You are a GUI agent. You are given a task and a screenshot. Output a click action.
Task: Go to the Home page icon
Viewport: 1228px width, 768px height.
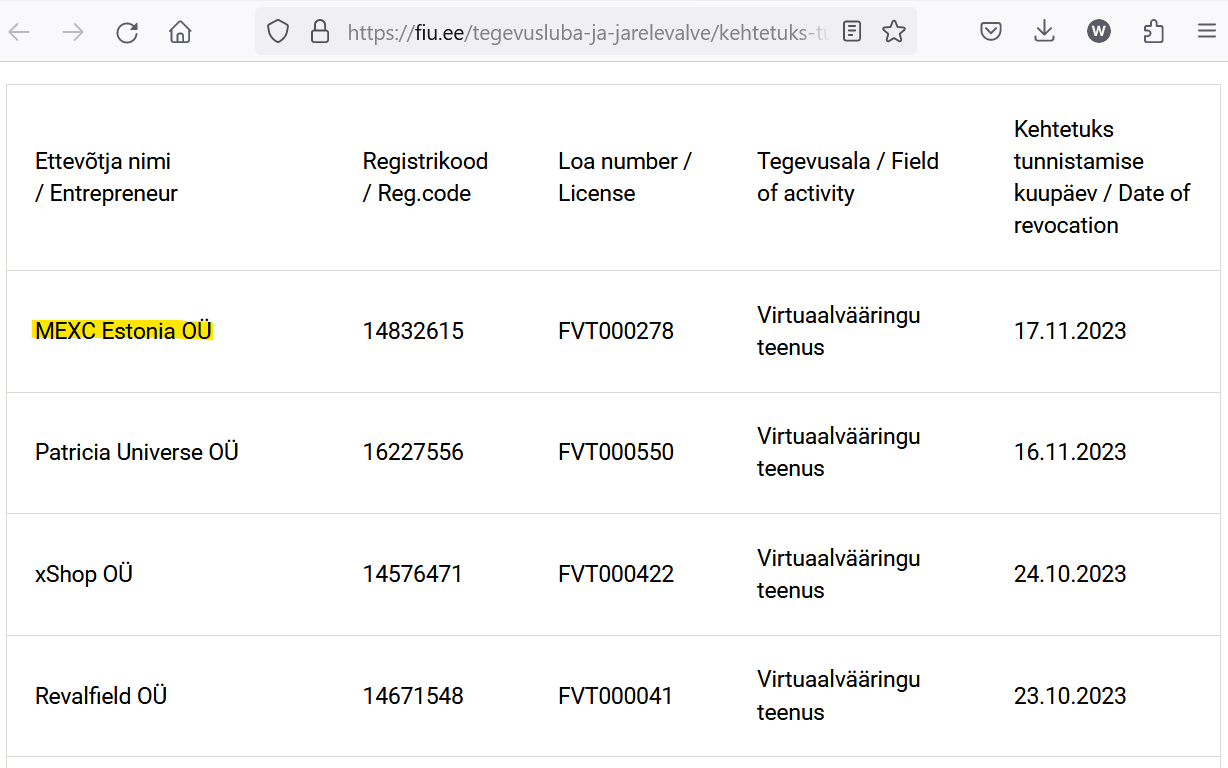(x=180, y=32)
